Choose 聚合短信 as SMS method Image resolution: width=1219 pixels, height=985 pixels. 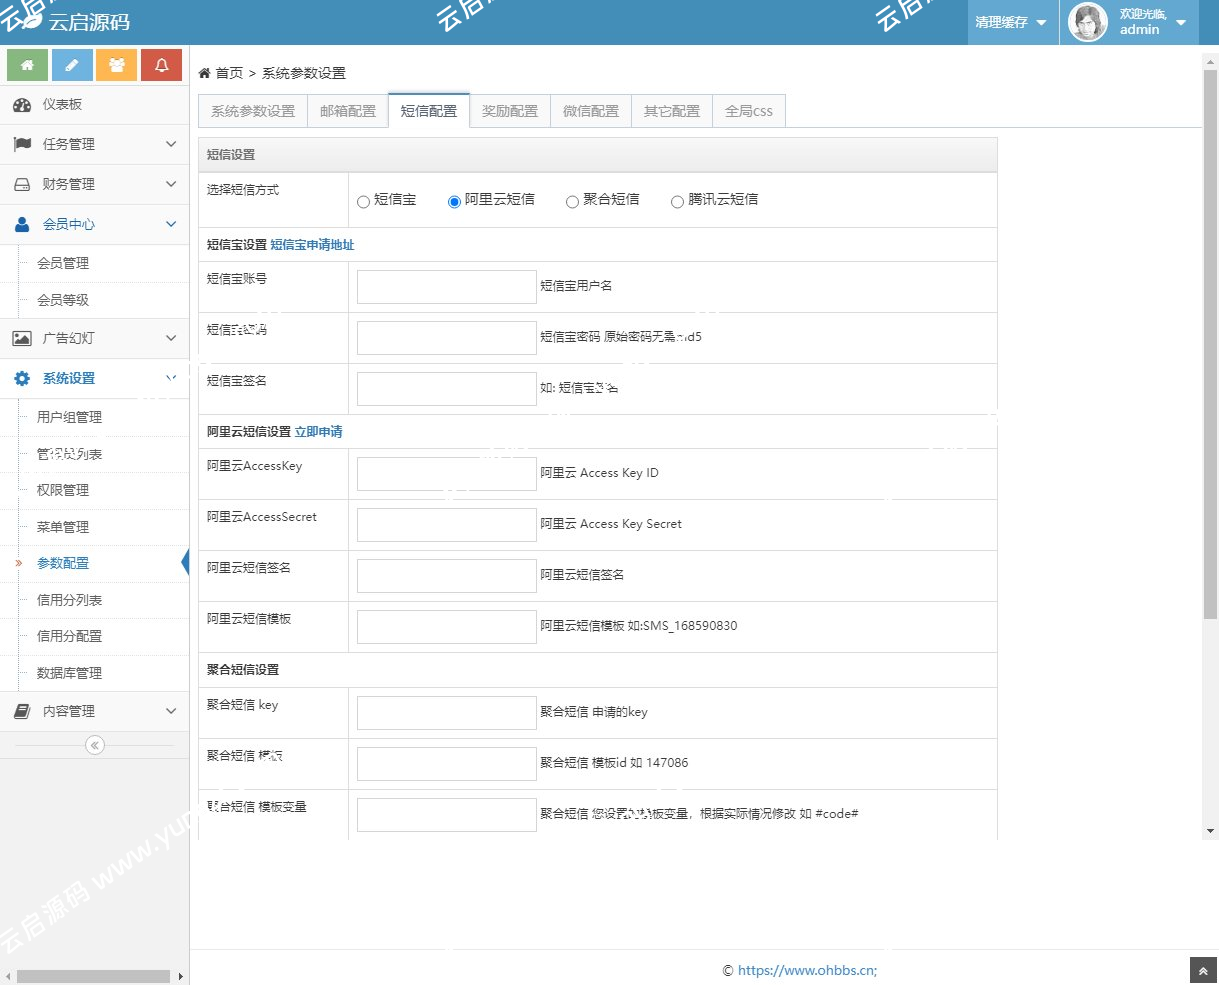click(571, 201)
